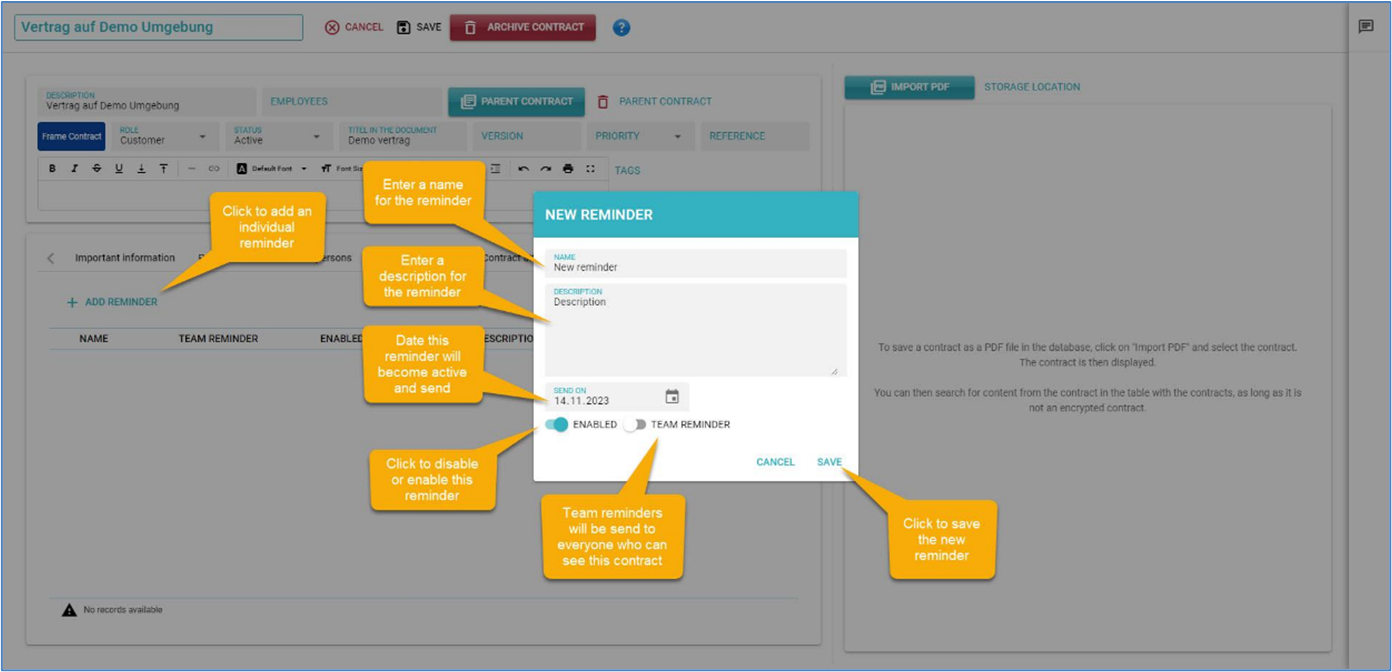
Task: Click the blue help question mark icon
Action: (621, 28)
